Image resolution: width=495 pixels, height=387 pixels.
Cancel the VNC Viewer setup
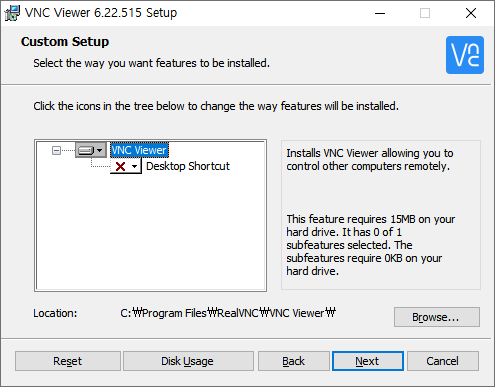click(x=443, y=361)
